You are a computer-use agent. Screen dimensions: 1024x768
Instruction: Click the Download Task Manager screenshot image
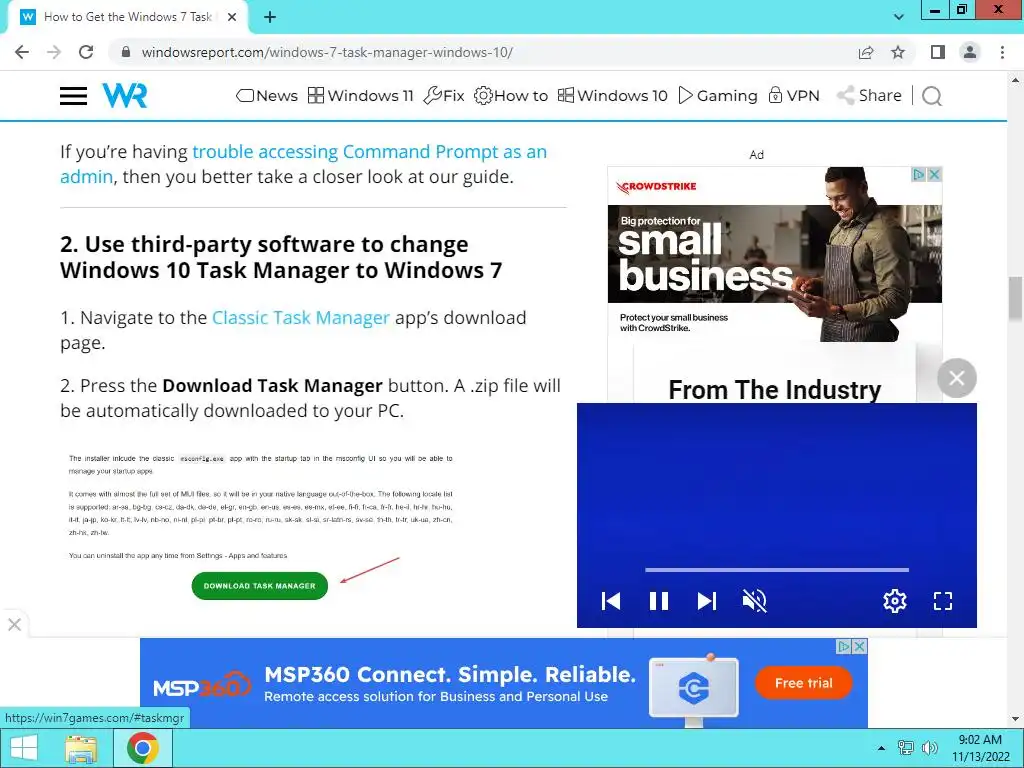(261, 526)
